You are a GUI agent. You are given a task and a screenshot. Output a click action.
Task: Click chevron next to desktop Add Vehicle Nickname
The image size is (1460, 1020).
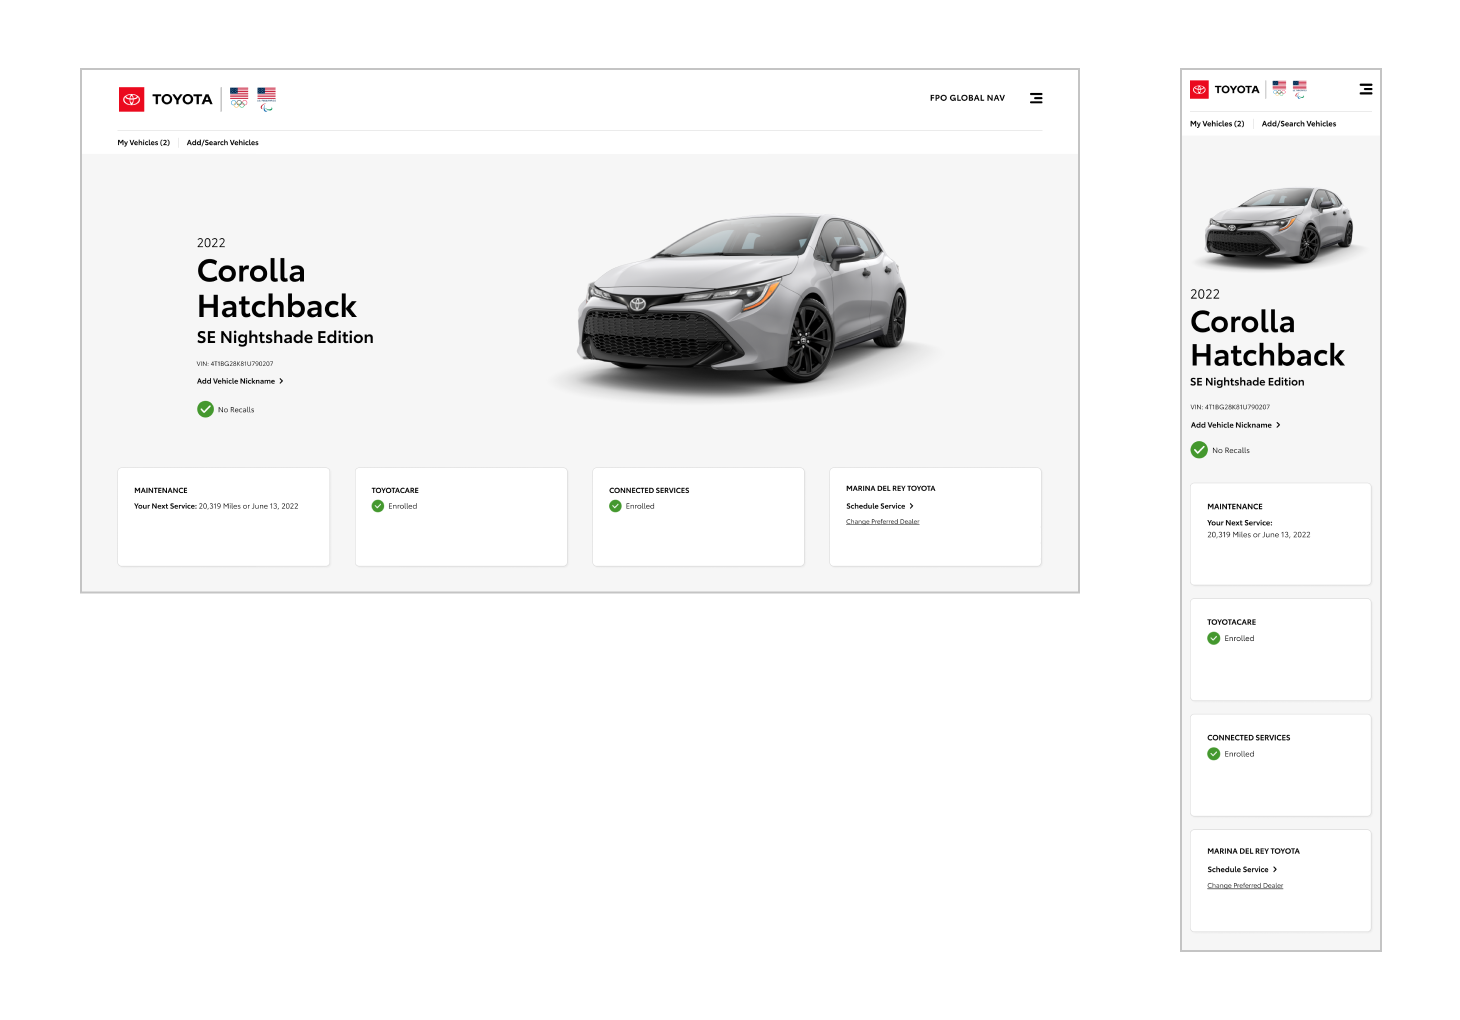281,381
